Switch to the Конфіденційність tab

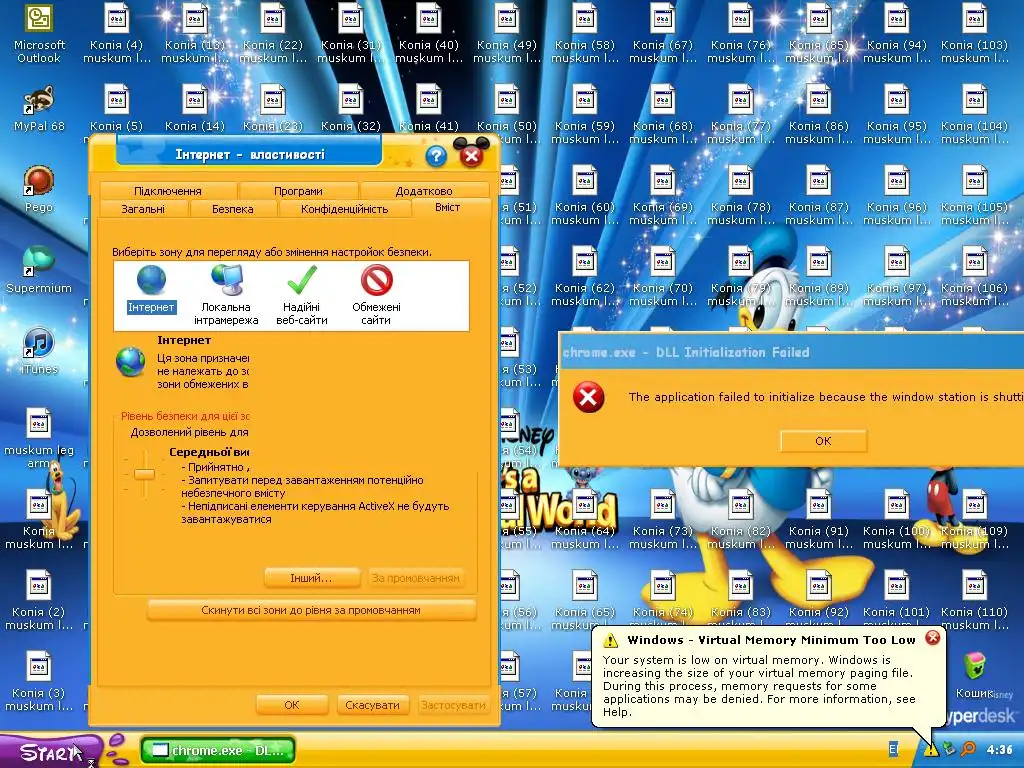(344, 209)
